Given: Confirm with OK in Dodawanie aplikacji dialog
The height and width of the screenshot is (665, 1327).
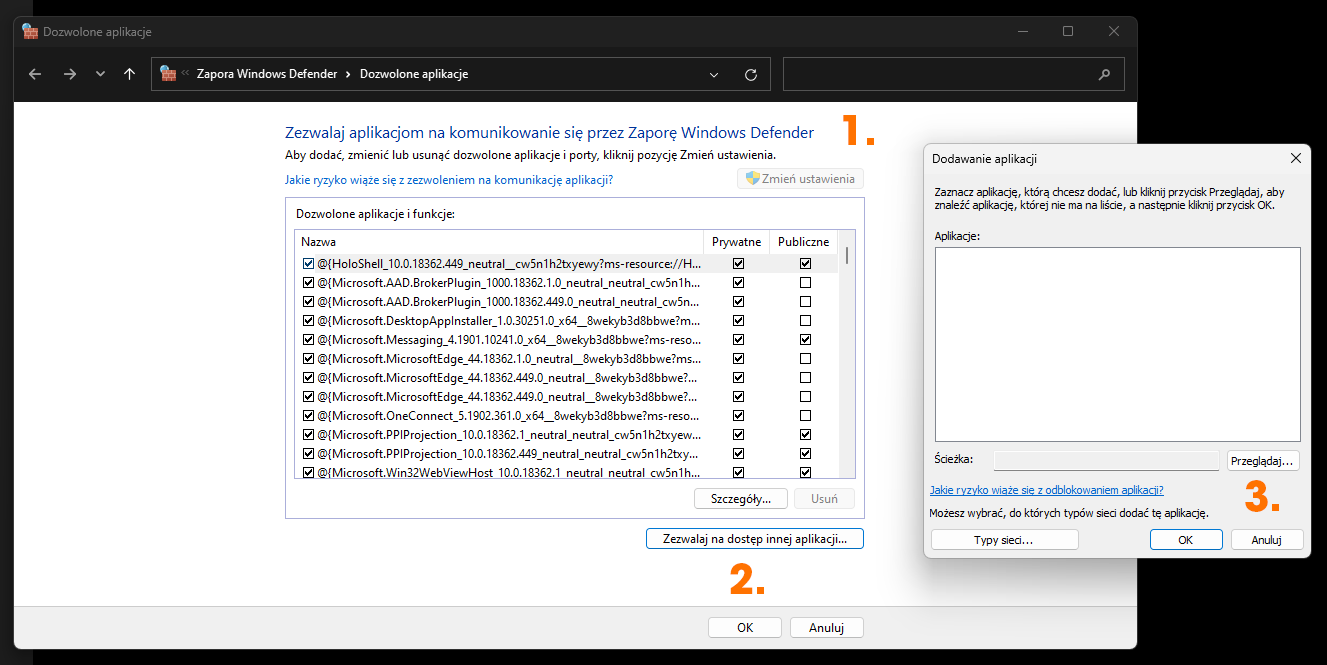Looking at the screenshot, I should pos(1186,539).
